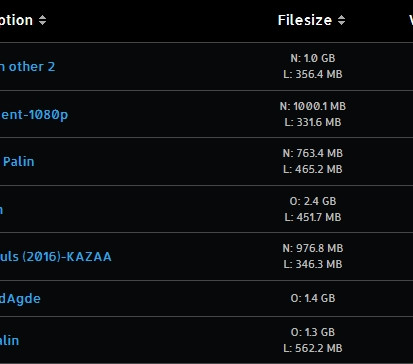Open the fourth row's truncated description link
Viewport: 413px width, 364px height.
(1, 210)
